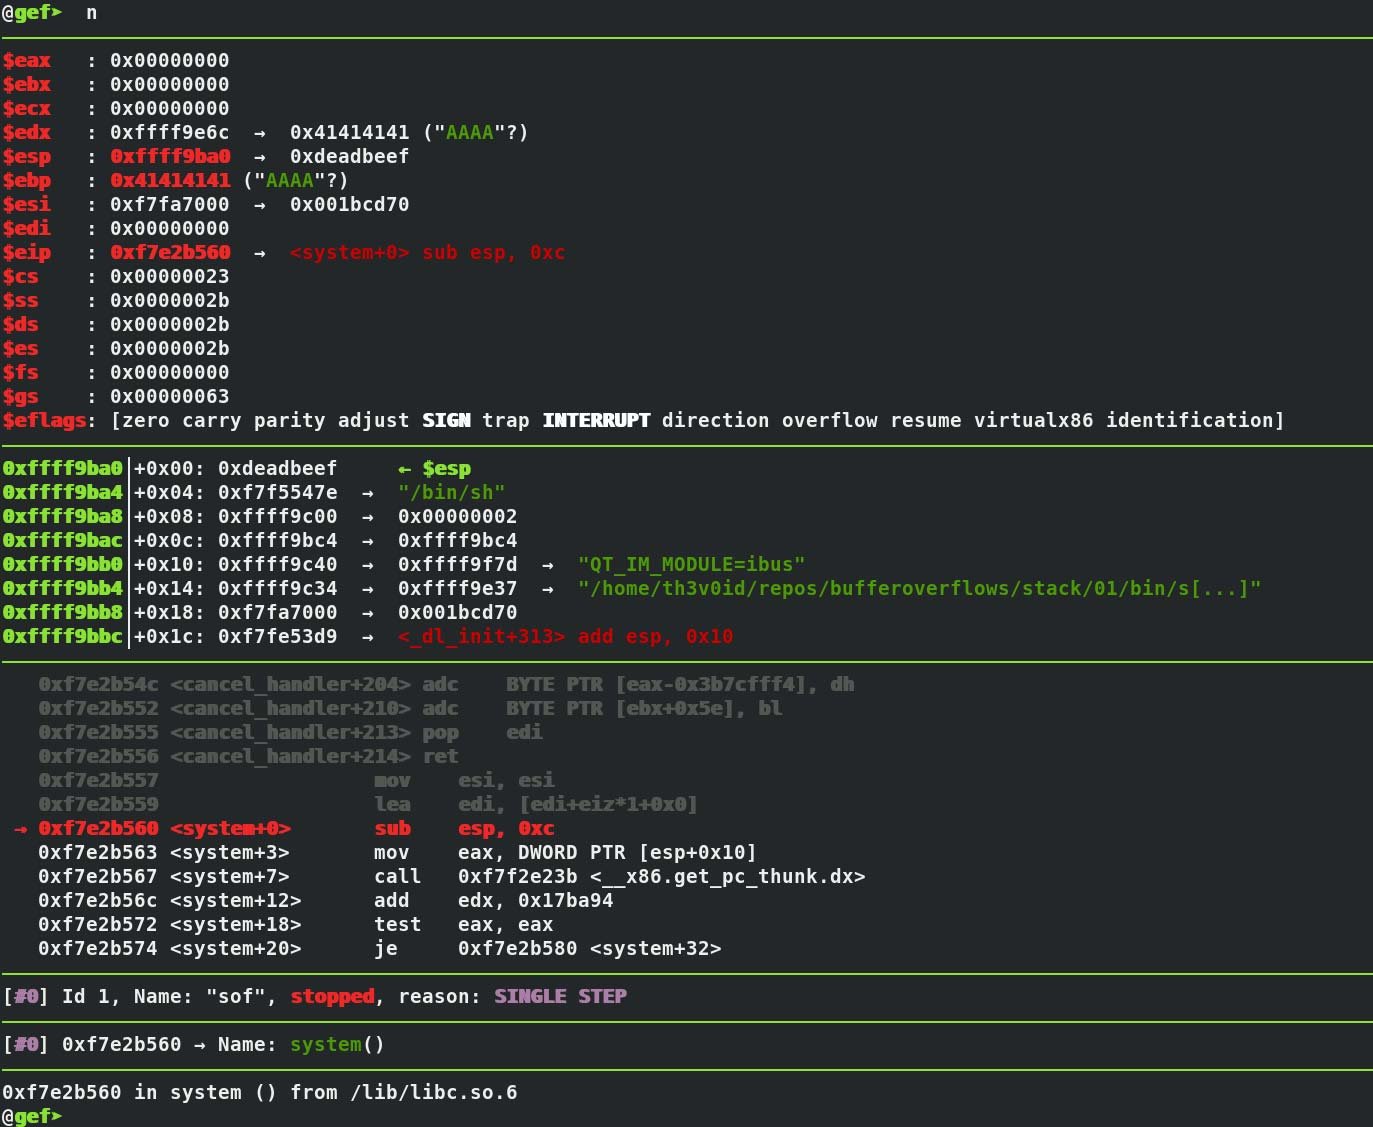1373x1127 pixels.
Task: Click the INTERRUPT flag in eflags
Action: click(x=596, y=420)
